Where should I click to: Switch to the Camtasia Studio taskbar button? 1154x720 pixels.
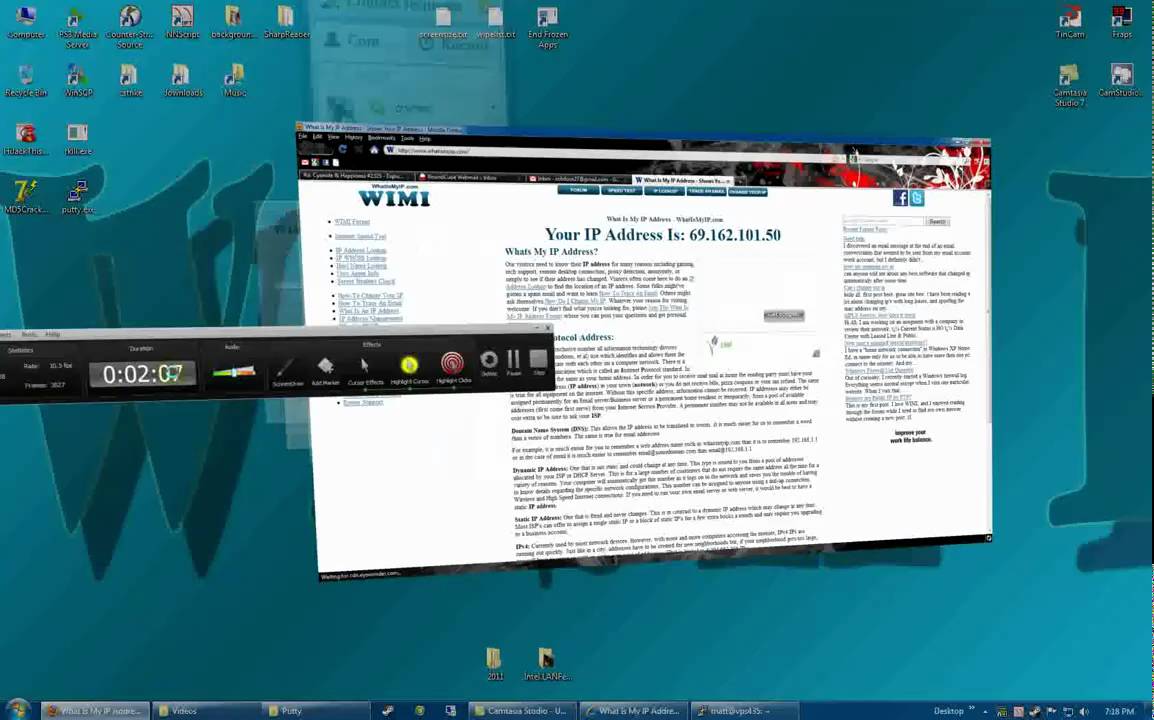523,710
